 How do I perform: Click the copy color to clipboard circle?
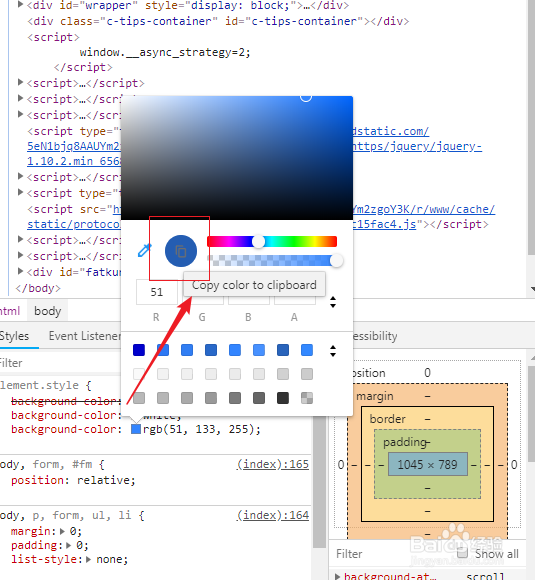point(181,251)
